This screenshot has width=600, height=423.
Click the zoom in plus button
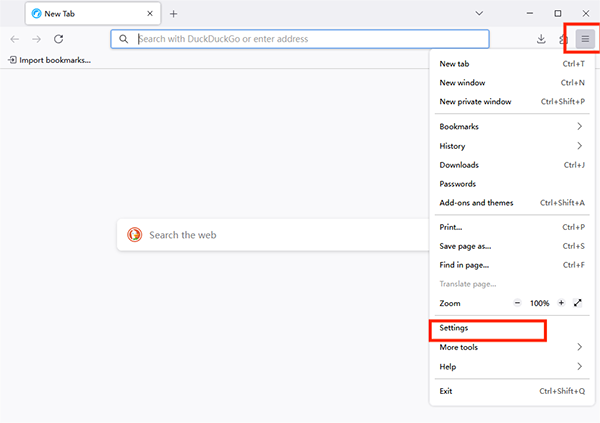[x=562, y=302]
